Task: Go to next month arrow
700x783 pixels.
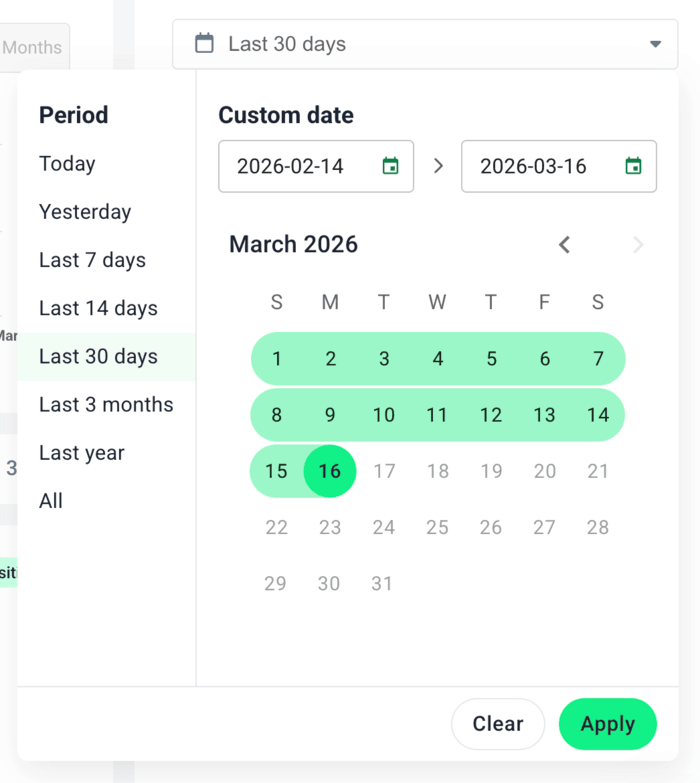Action: click(x=638, y=245)
